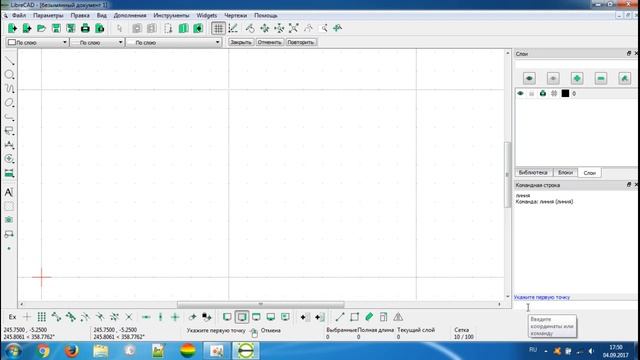The image size is (640, 360).
Task: Switch to the Библиотека tab
Action: click(x=533, y=173)
